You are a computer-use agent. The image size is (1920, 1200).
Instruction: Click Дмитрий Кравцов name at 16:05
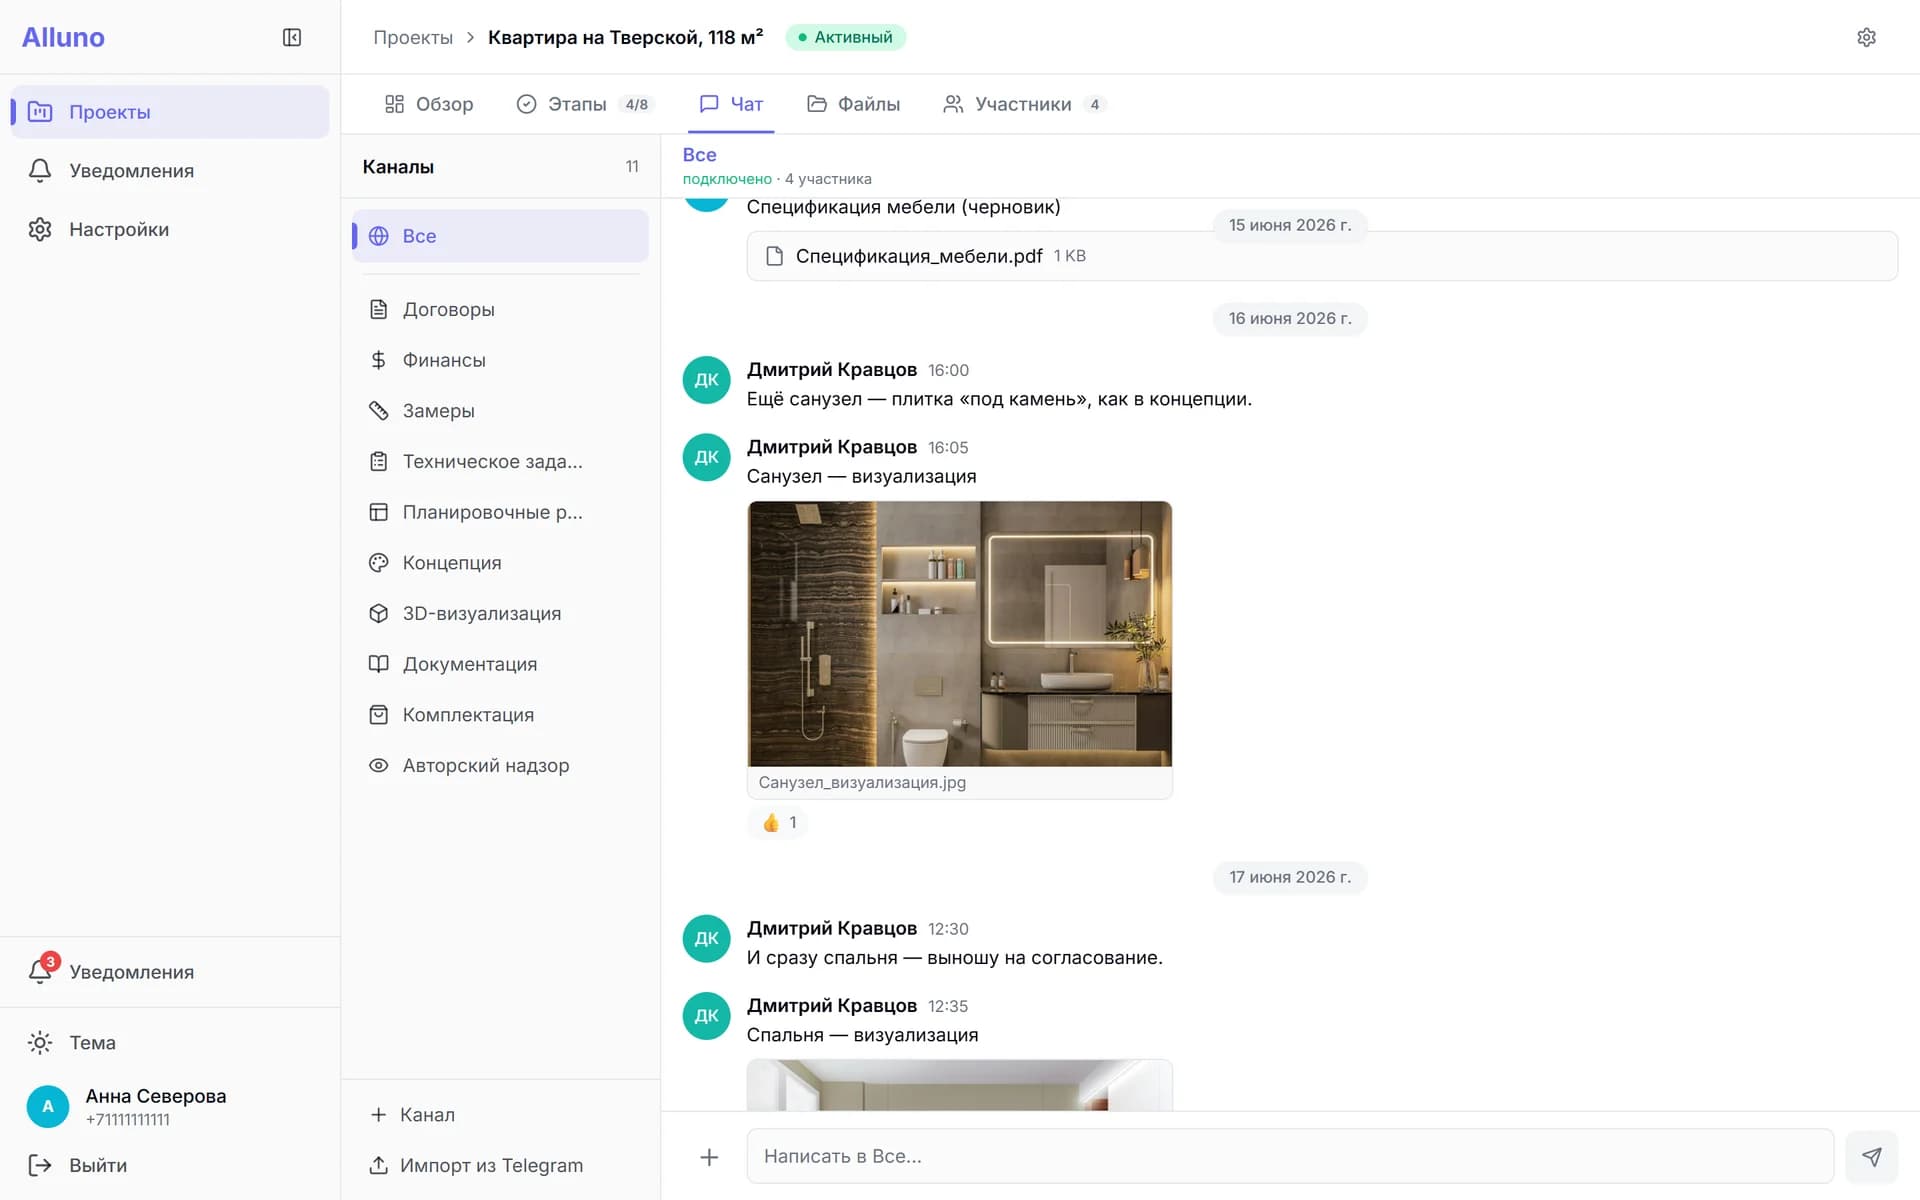click(x=832, y=447)
